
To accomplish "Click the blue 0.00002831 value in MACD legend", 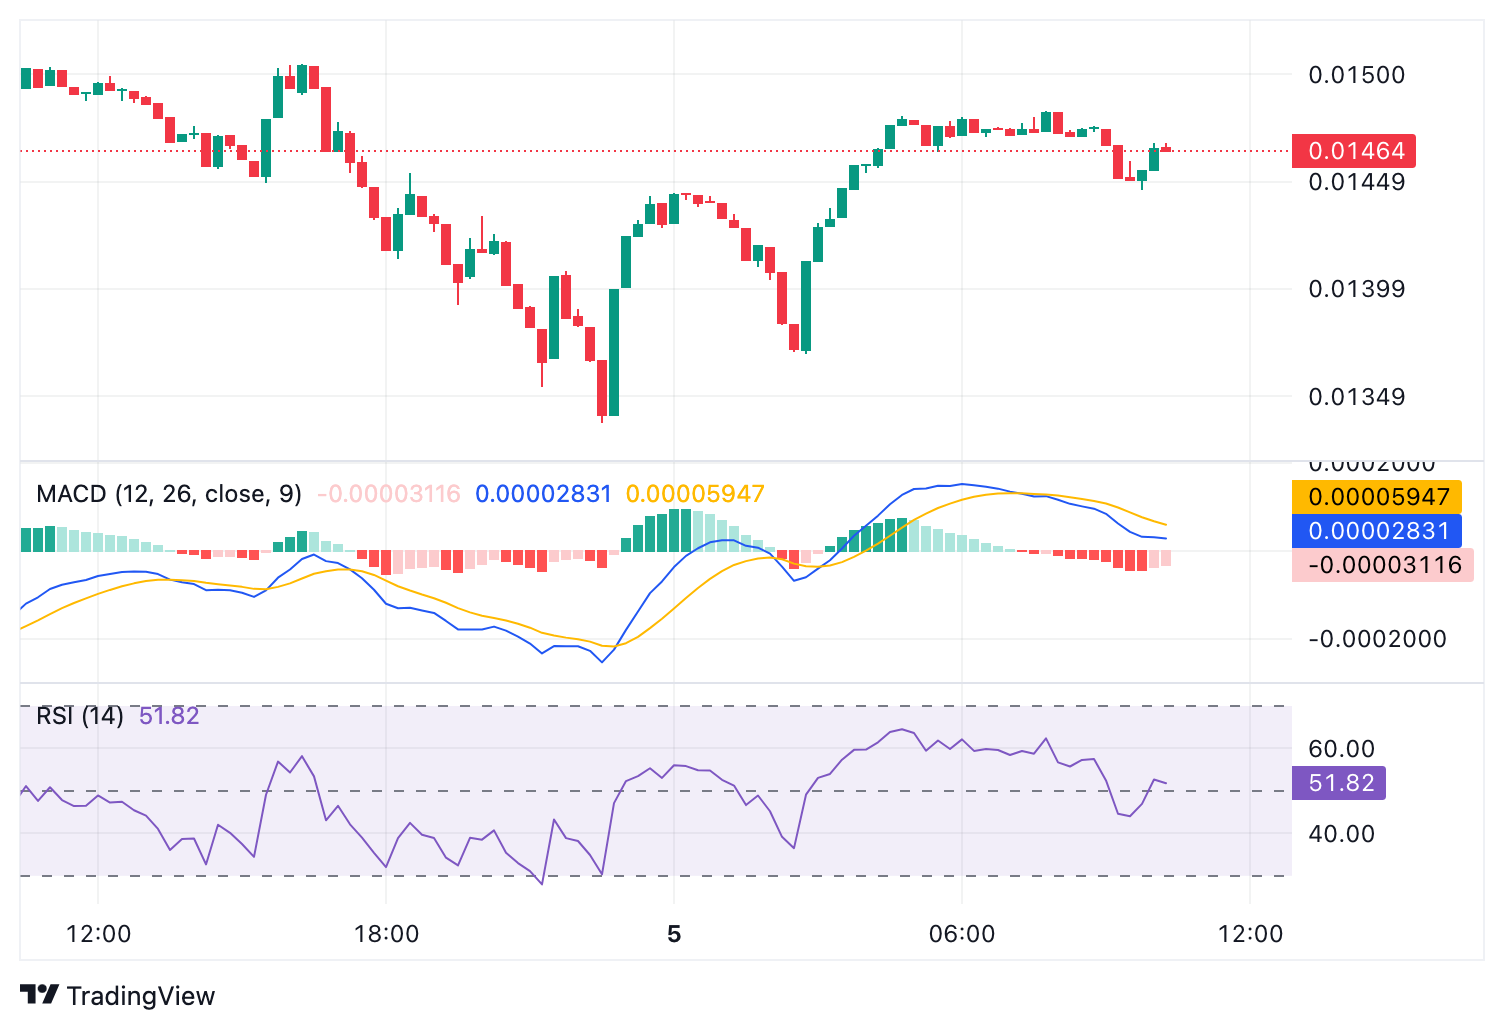I will point(542,494).
